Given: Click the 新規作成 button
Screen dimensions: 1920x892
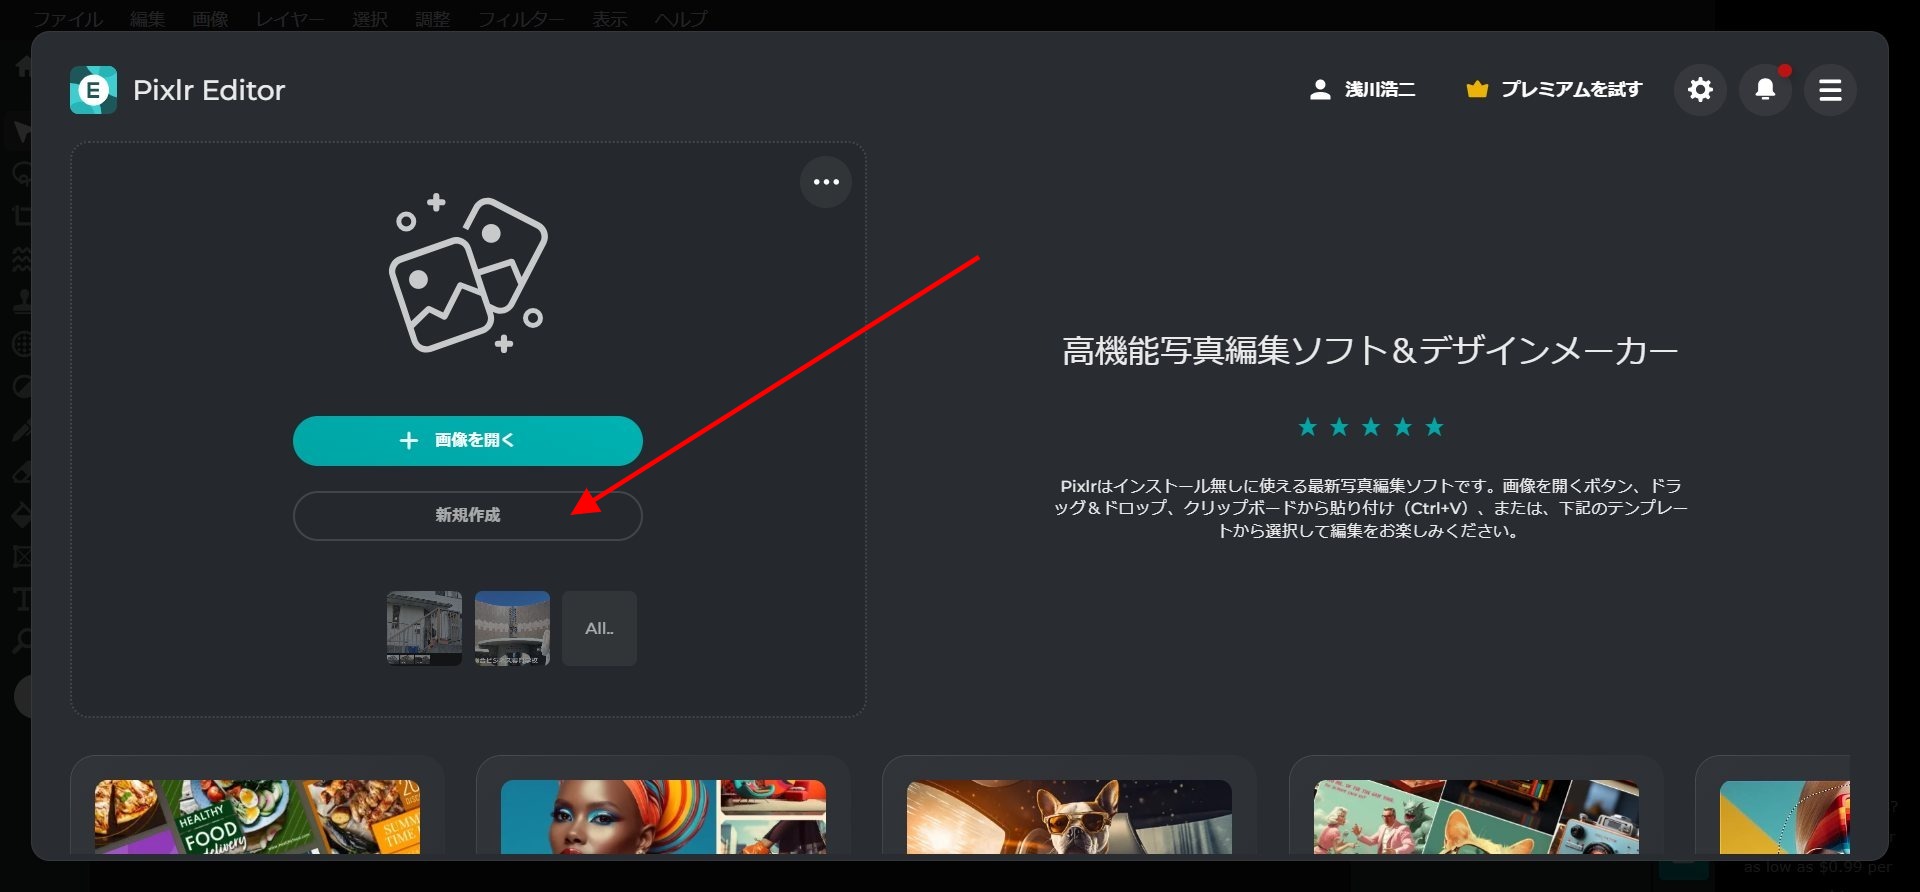Looking at the screenshot, I should 467,515.
